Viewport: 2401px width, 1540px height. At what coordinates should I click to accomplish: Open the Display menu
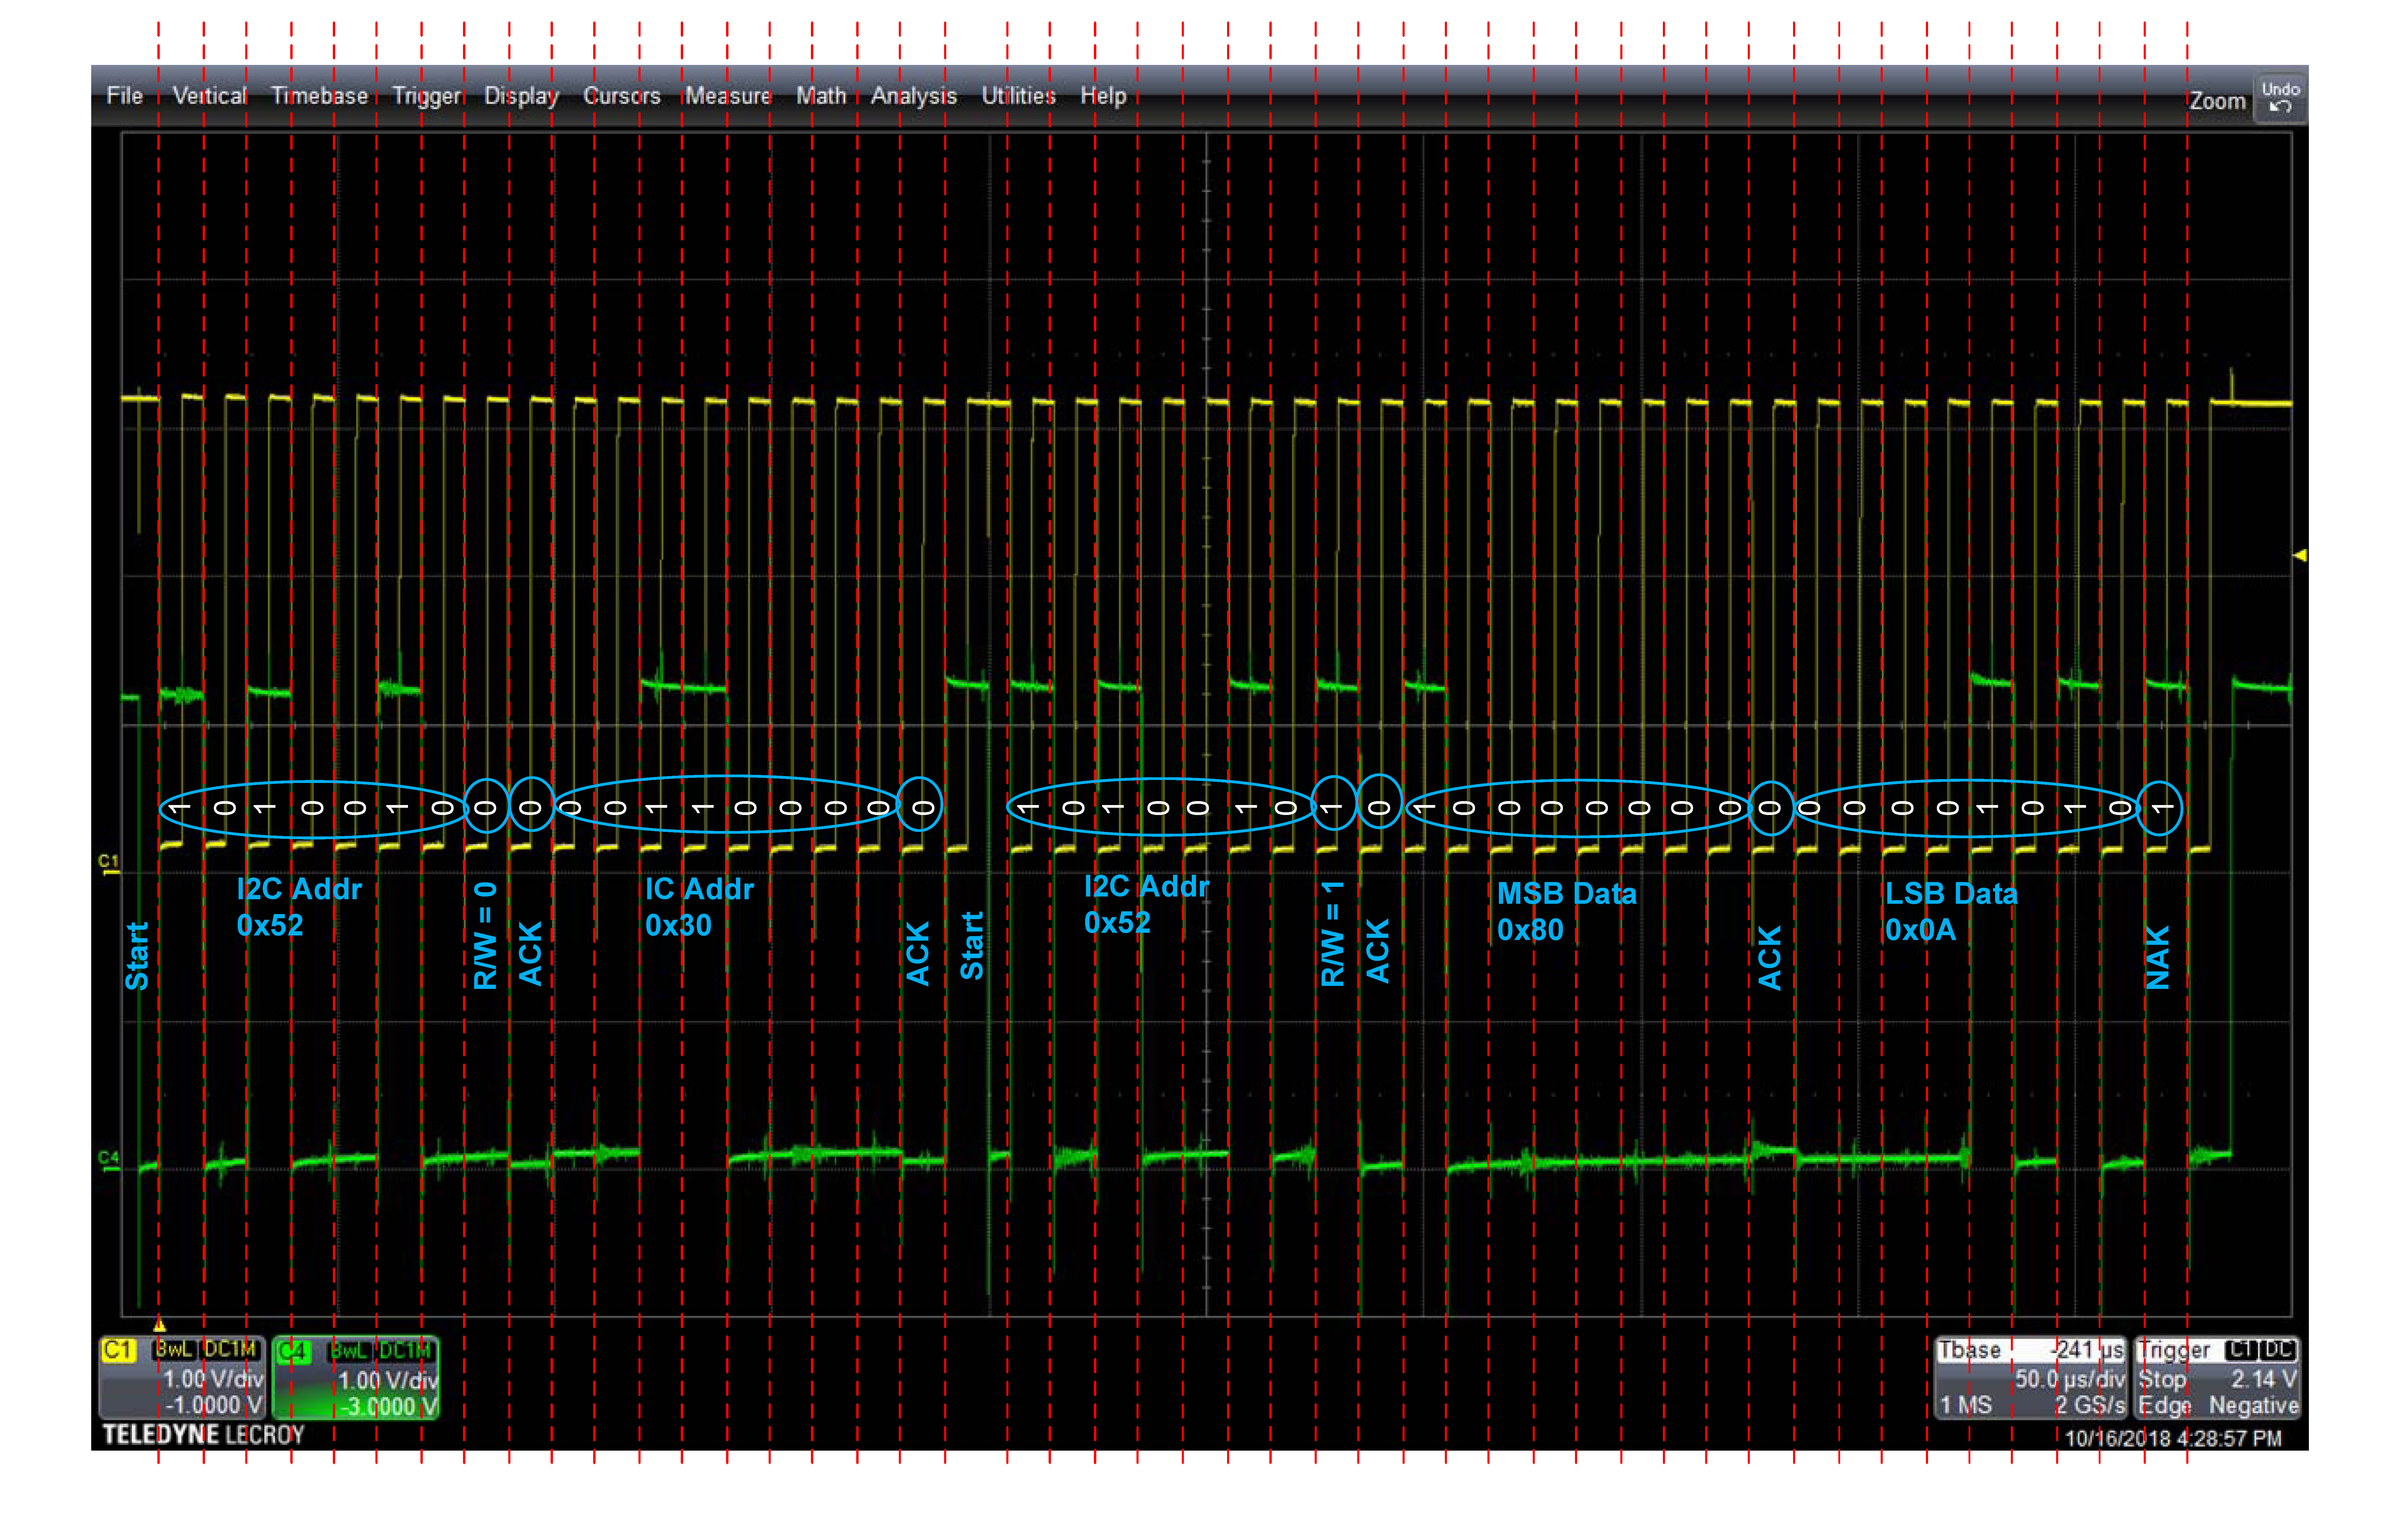pyautogui.click(x=521, y=96)
